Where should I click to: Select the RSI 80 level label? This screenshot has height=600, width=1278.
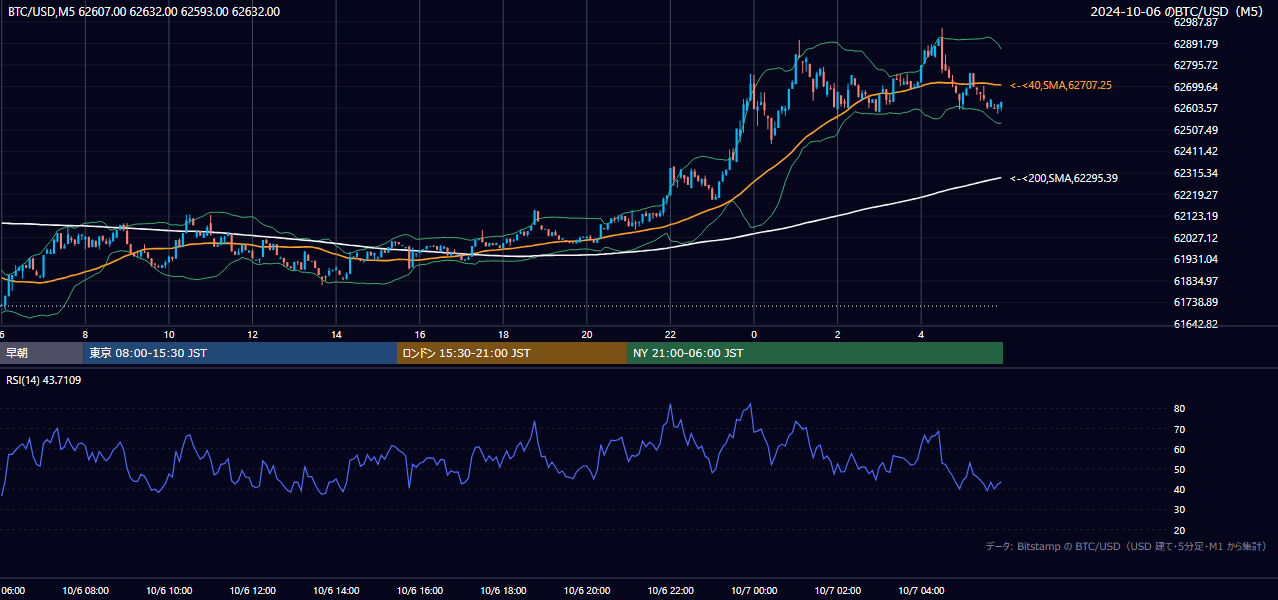point(1179,409)
